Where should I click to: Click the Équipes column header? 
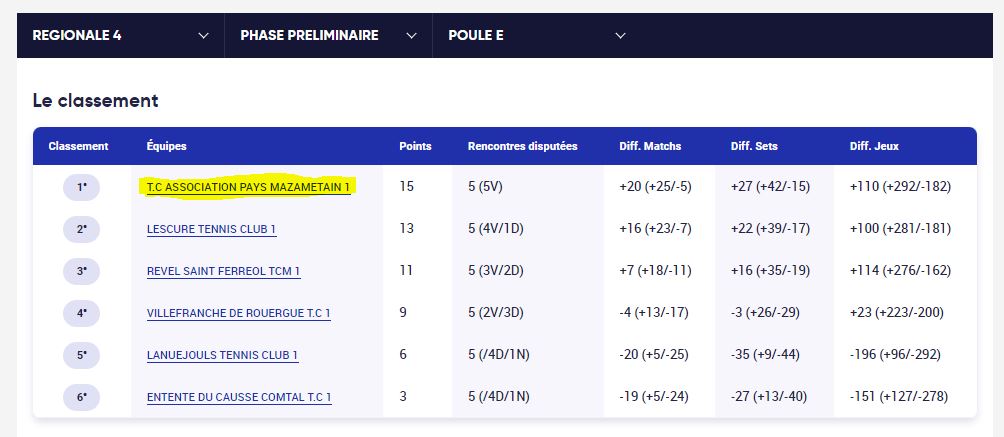pos(166,146)
